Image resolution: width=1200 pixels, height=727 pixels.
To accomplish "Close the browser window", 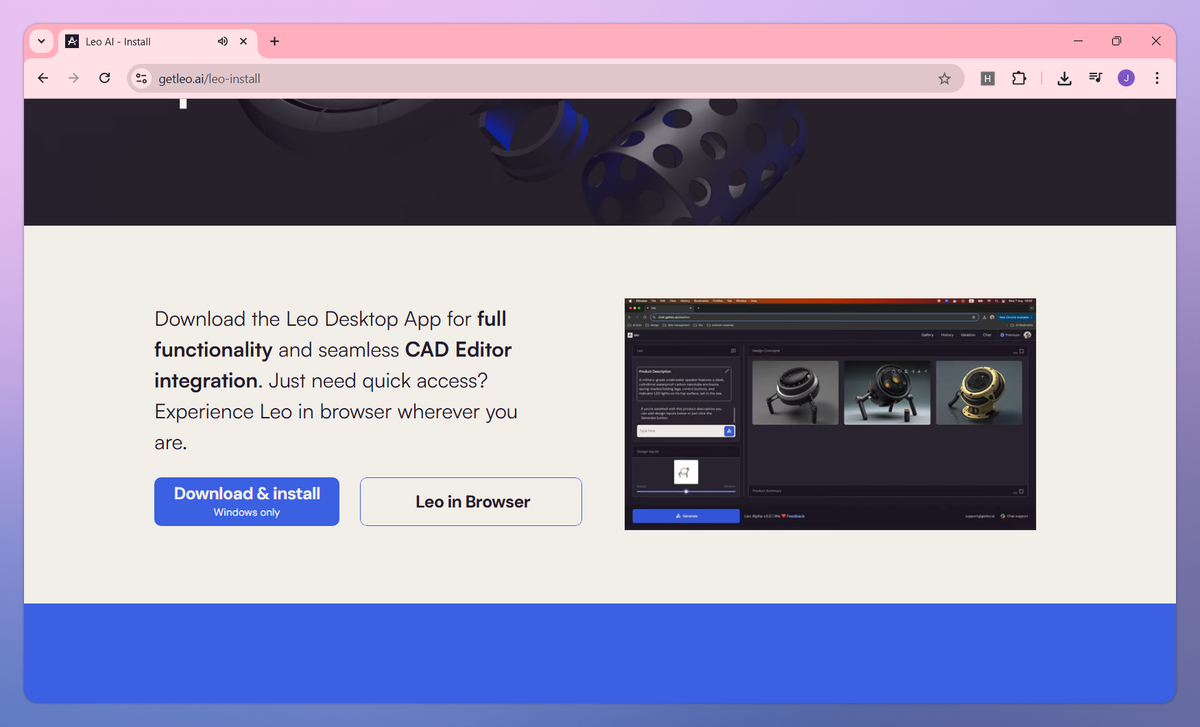I will point(1156,41).
